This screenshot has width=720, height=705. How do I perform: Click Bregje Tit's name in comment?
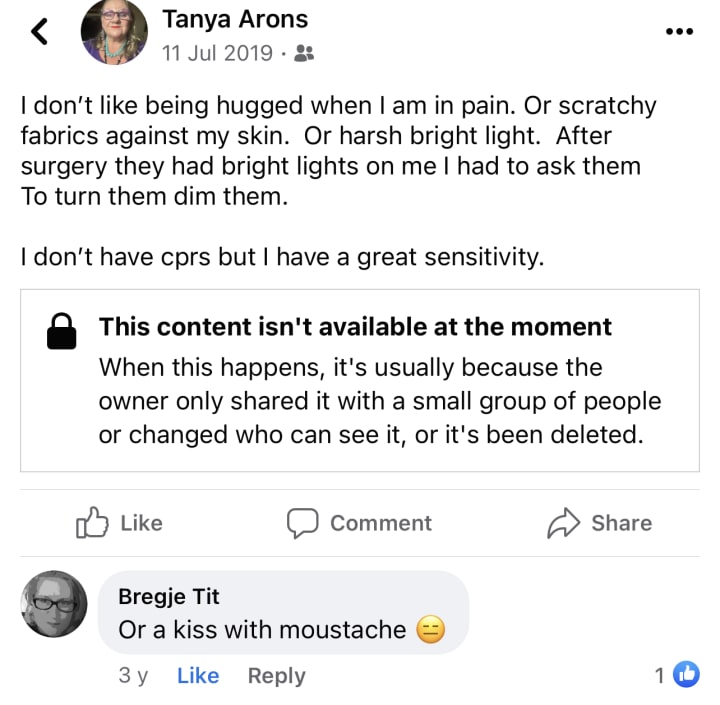pyautogui.click(x=169, y=597)
